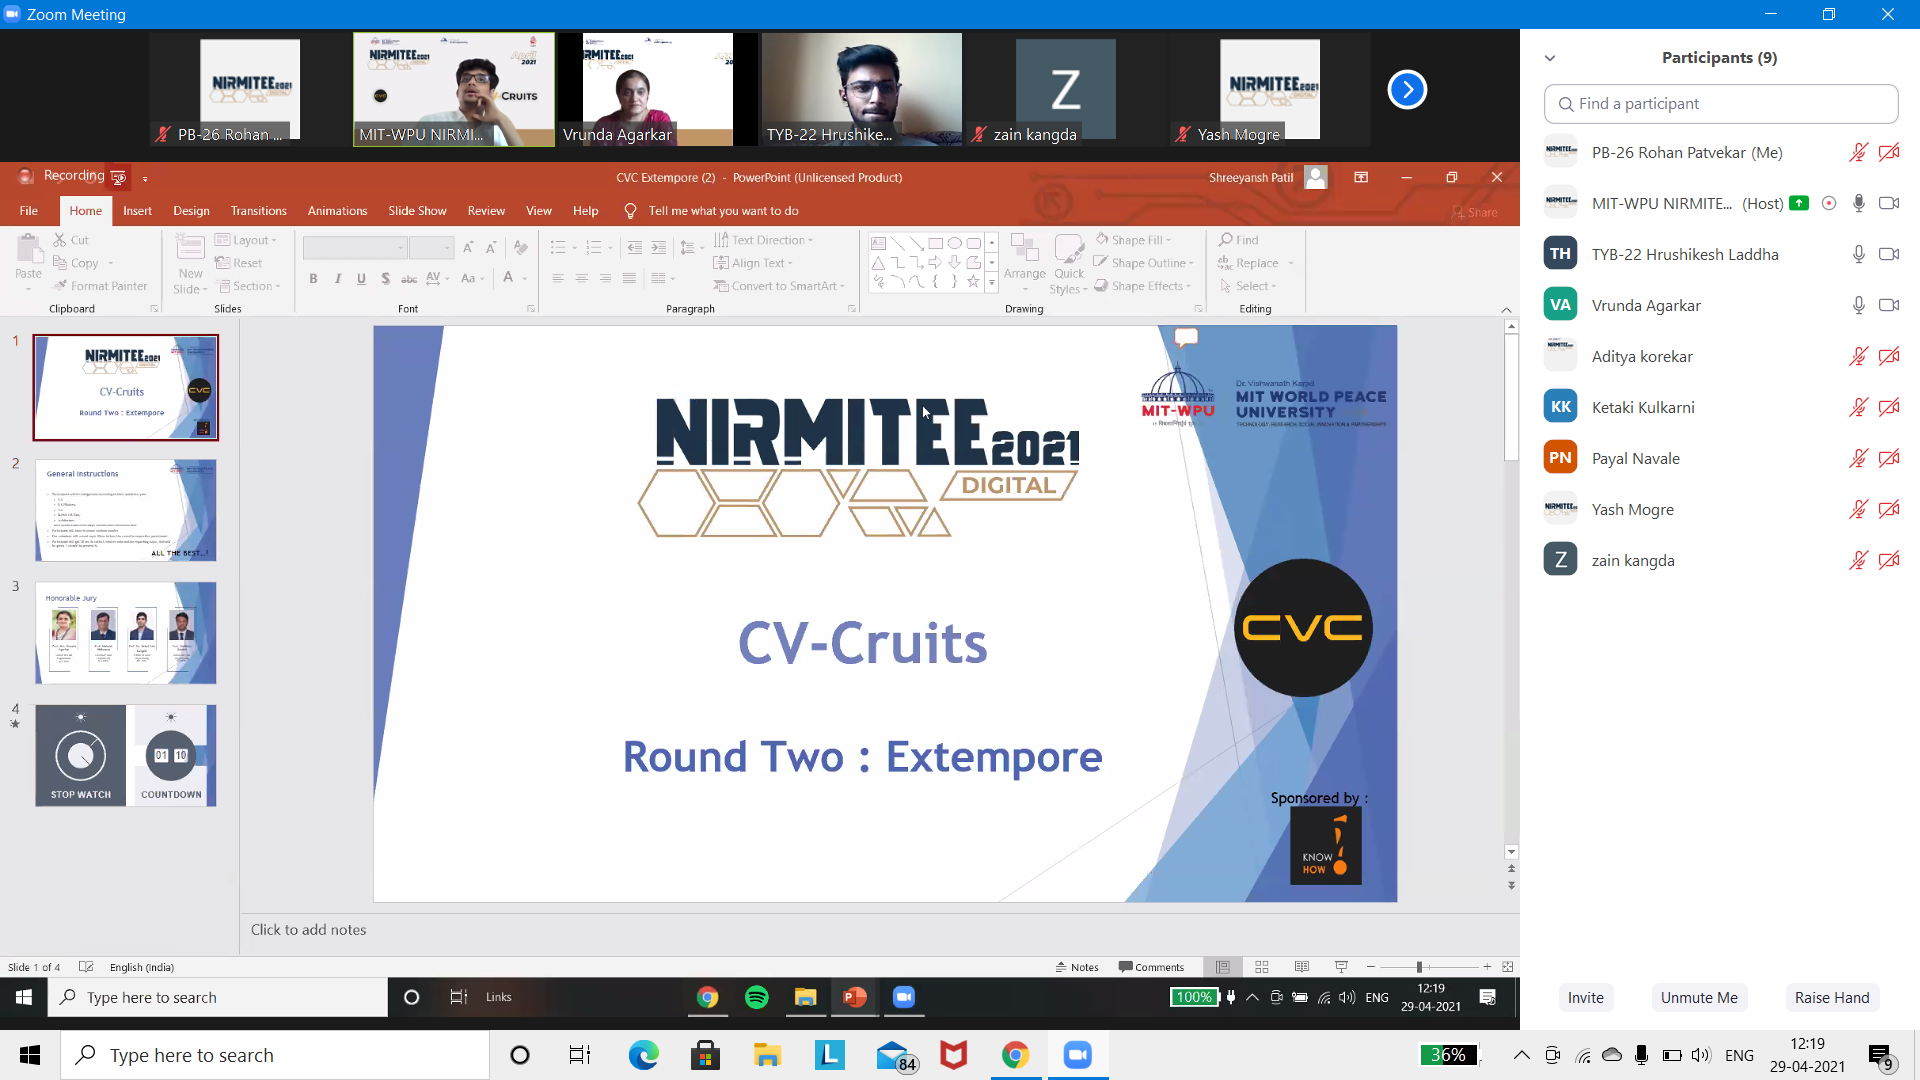Open notification center with 9 badge
The width and height of the screenshot is (1920, 1080).
click(1880, 1056)
